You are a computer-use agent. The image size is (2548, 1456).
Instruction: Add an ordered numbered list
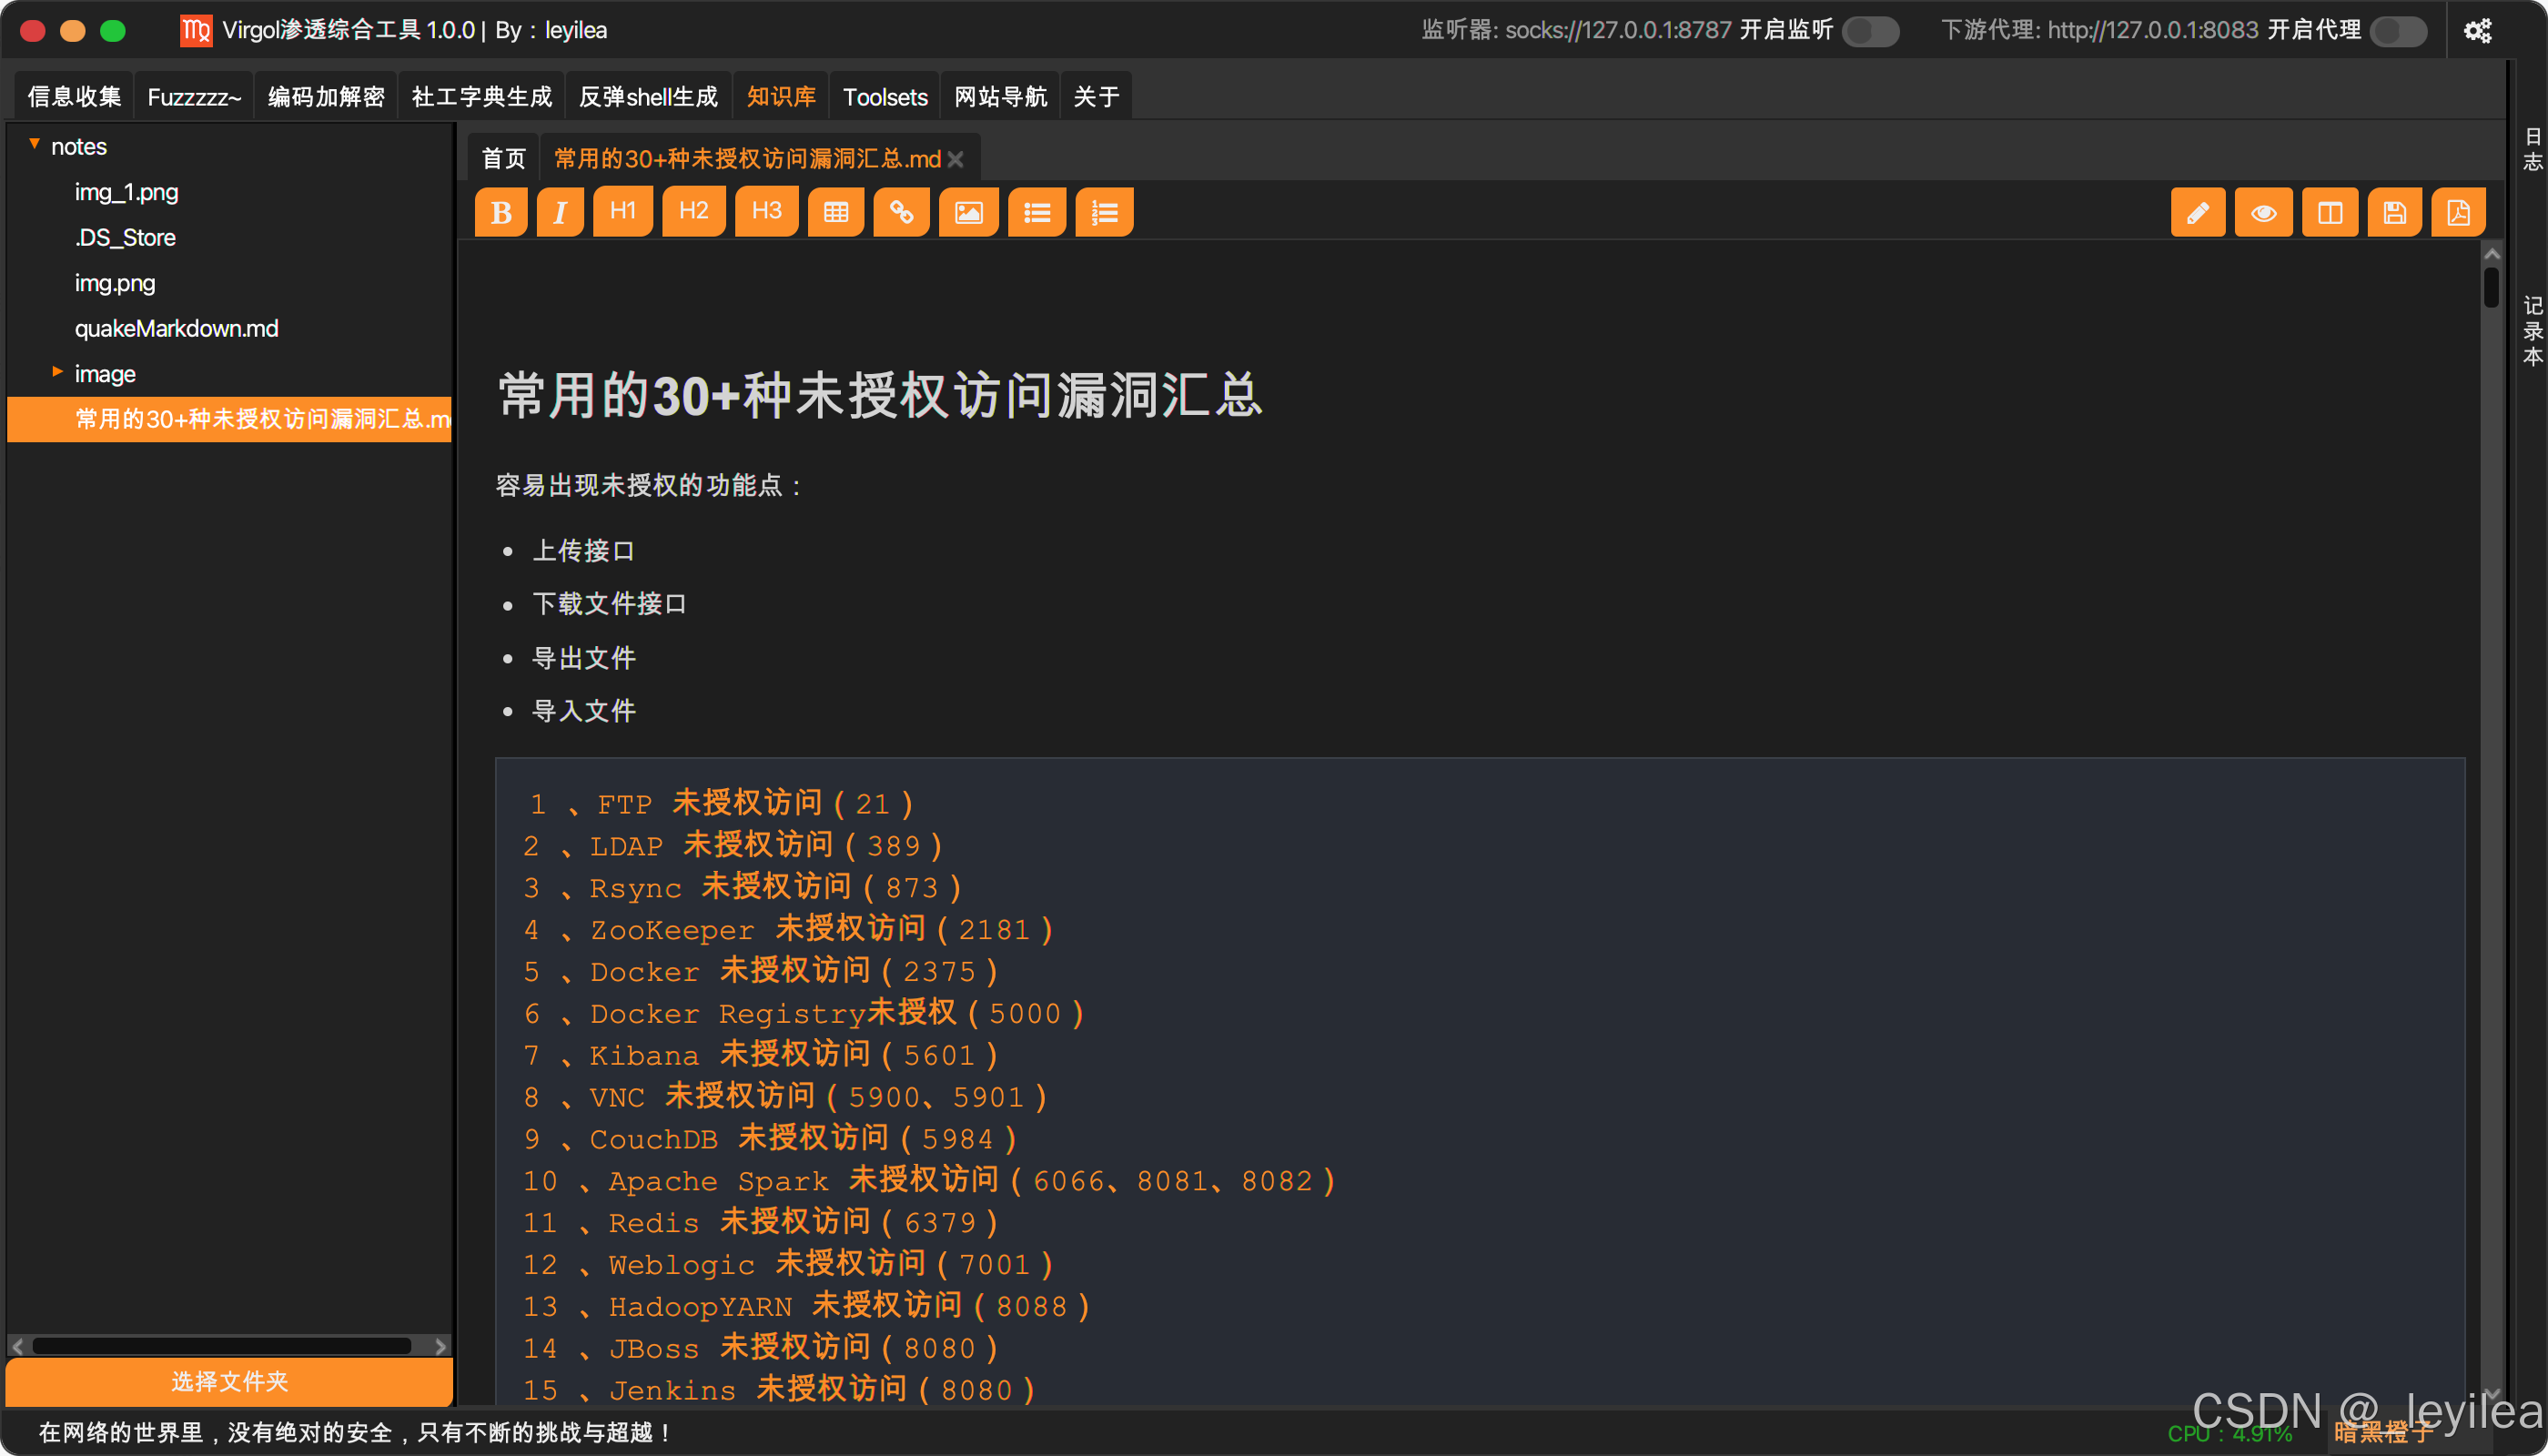click(x=1104, y=212)
